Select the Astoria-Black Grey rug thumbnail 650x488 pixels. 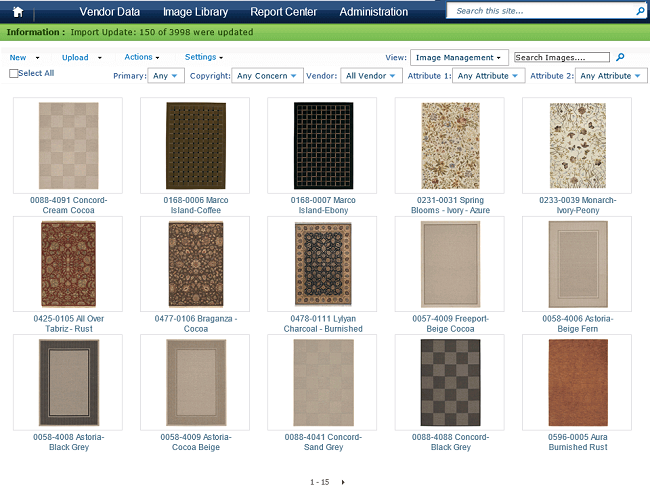click(68, 382)
